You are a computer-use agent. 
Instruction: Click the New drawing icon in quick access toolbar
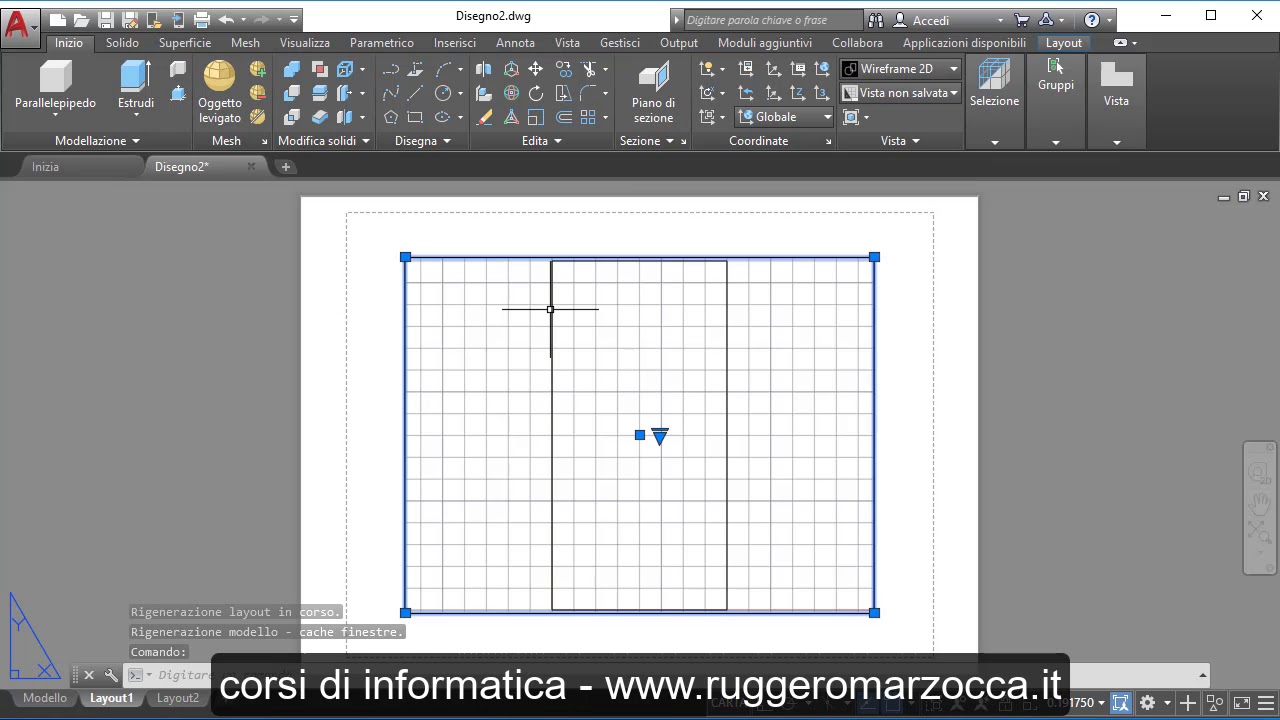[57, 19]
